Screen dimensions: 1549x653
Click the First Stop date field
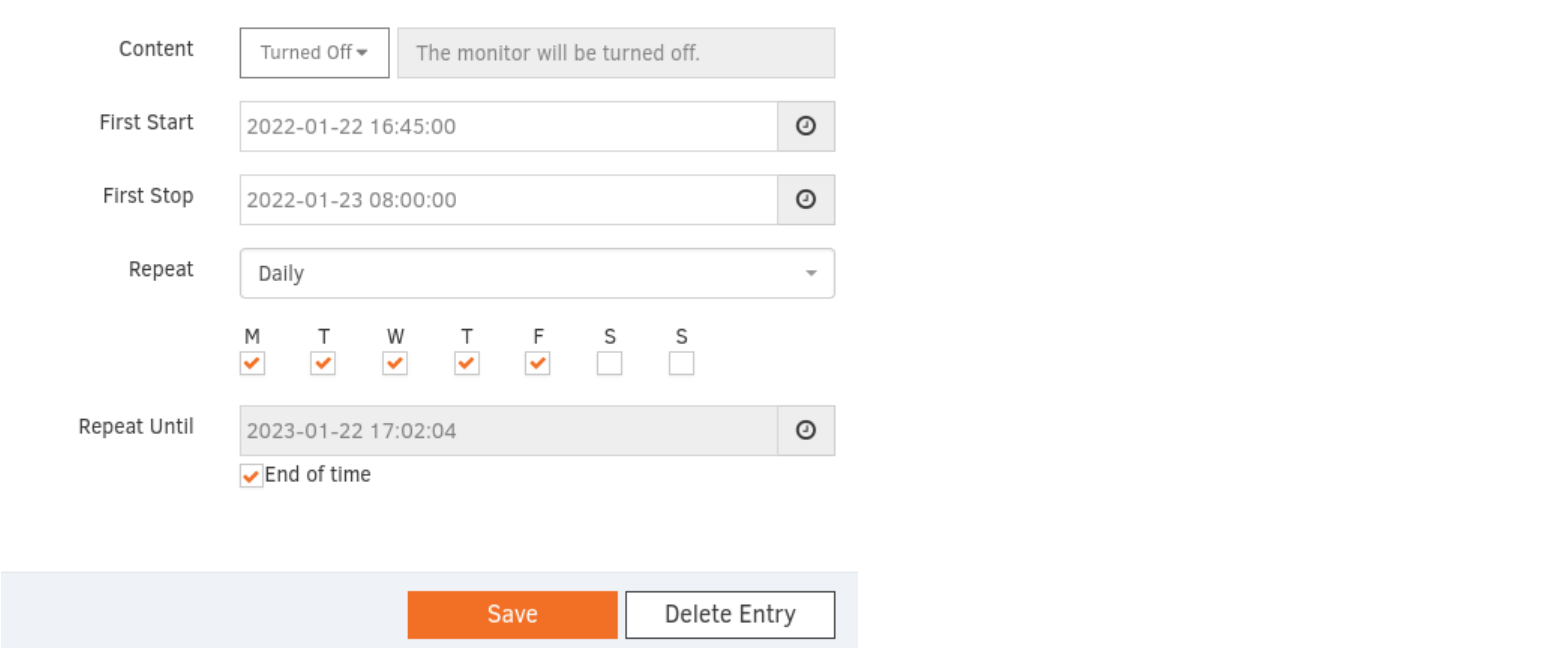[x=500, y=199]
